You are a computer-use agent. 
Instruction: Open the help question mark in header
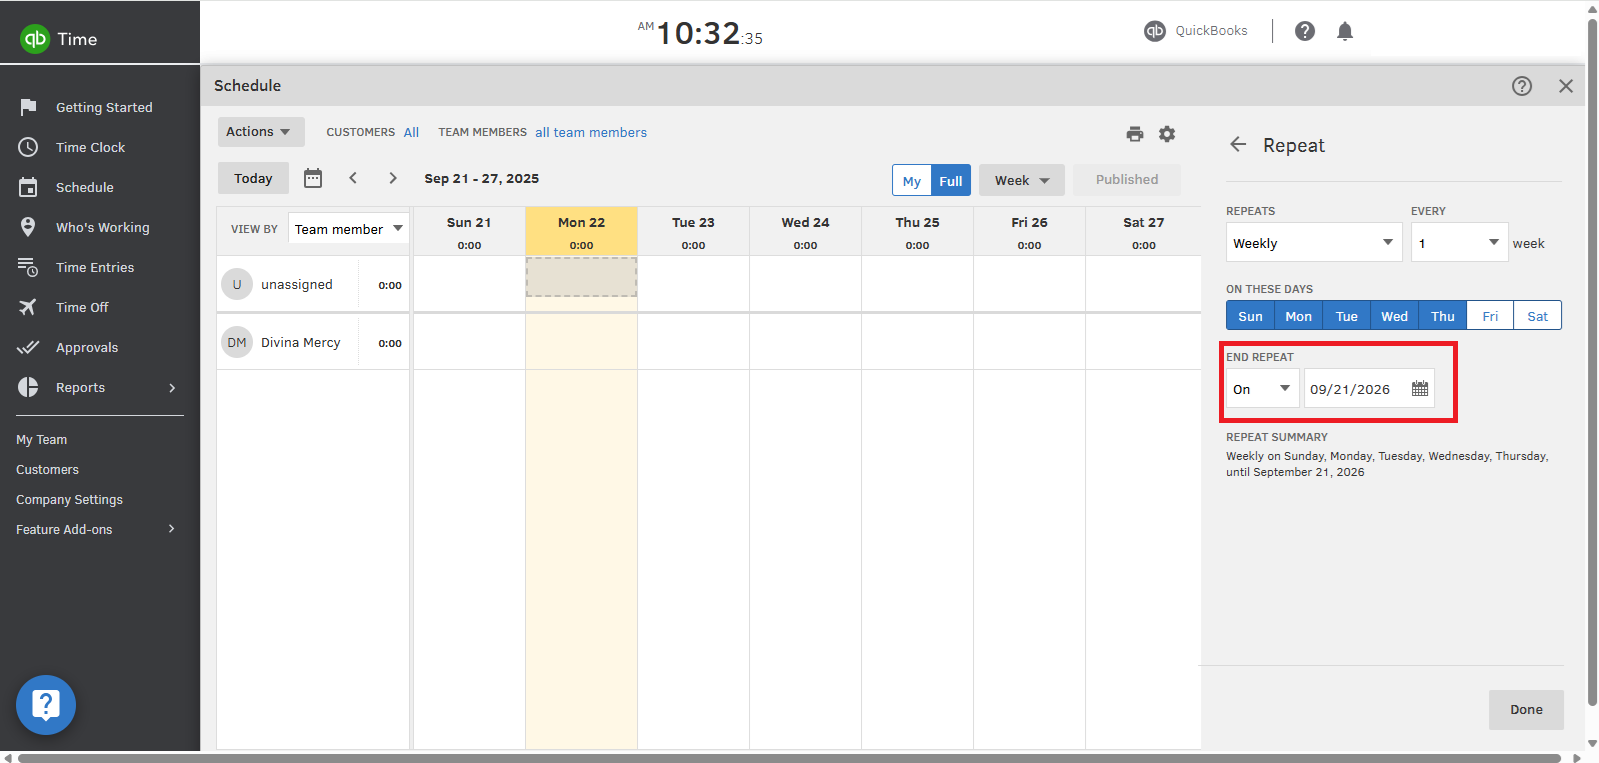click(x=1305, y=31)
